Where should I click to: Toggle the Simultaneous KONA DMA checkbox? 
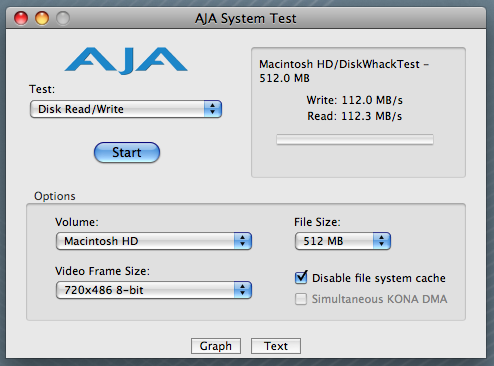[x=301, y=299]
